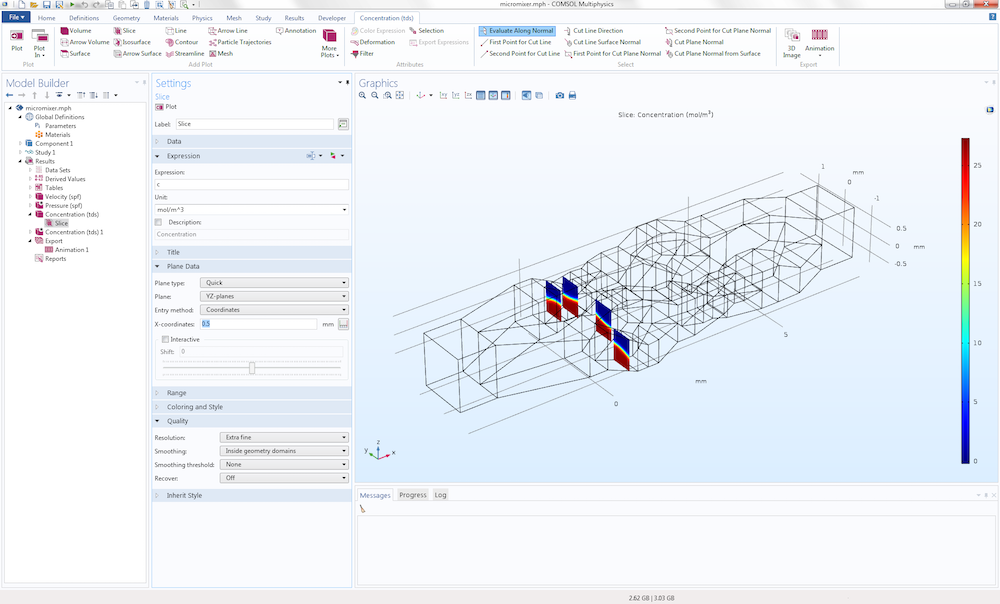Add a Particle Trajectories plot
Viewport: 1000px width, 604px height.
click(x=240, y=42)
